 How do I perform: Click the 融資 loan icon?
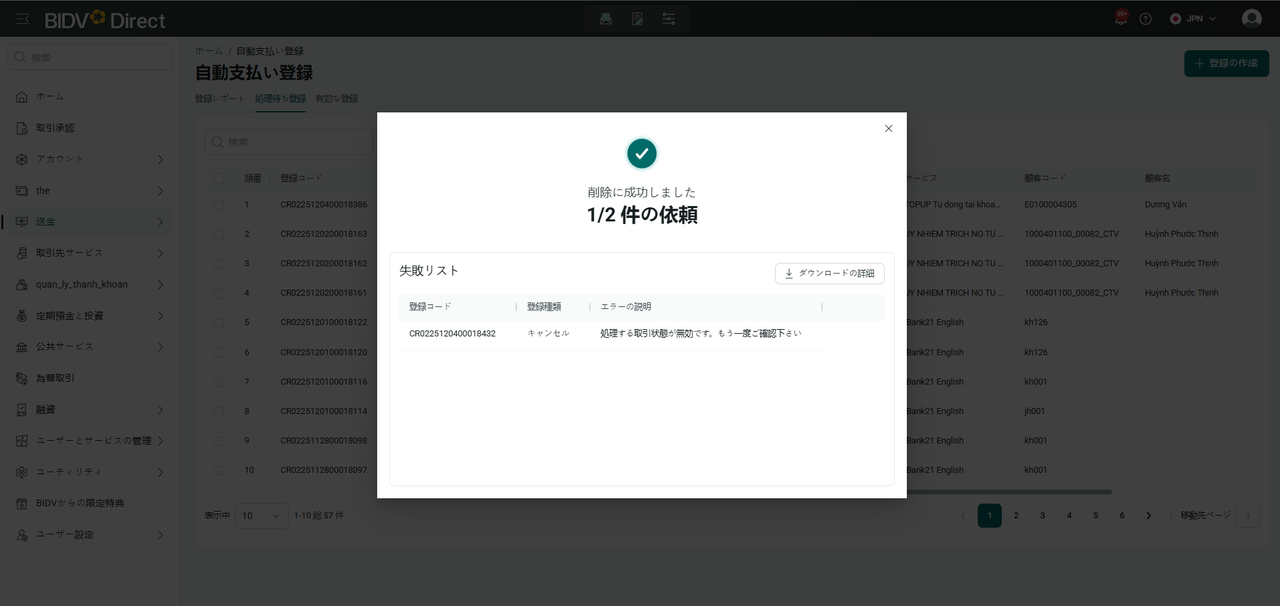click(x=22, y=410)
